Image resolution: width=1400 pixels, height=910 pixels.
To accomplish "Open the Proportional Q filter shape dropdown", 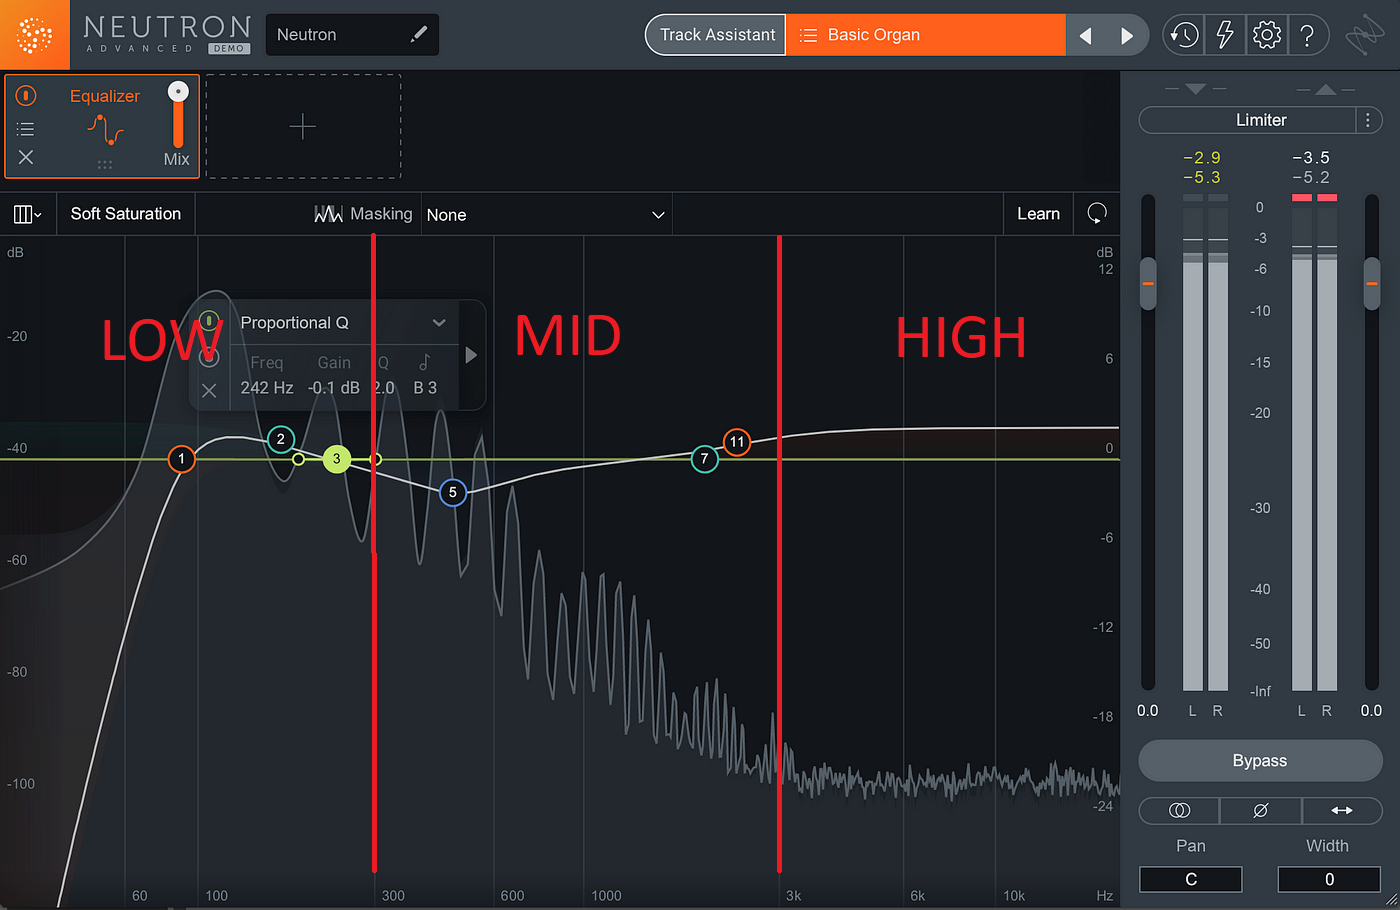I will [343, 323].
